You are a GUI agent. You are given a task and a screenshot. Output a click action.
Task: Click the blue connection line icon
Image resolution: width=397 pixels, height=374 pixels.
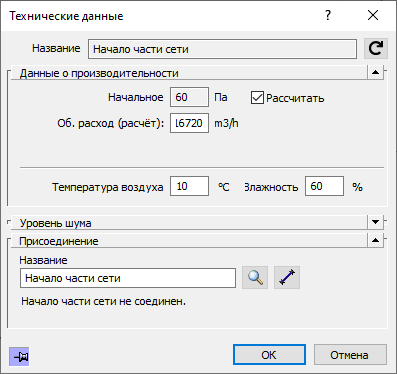pos(287,277)
